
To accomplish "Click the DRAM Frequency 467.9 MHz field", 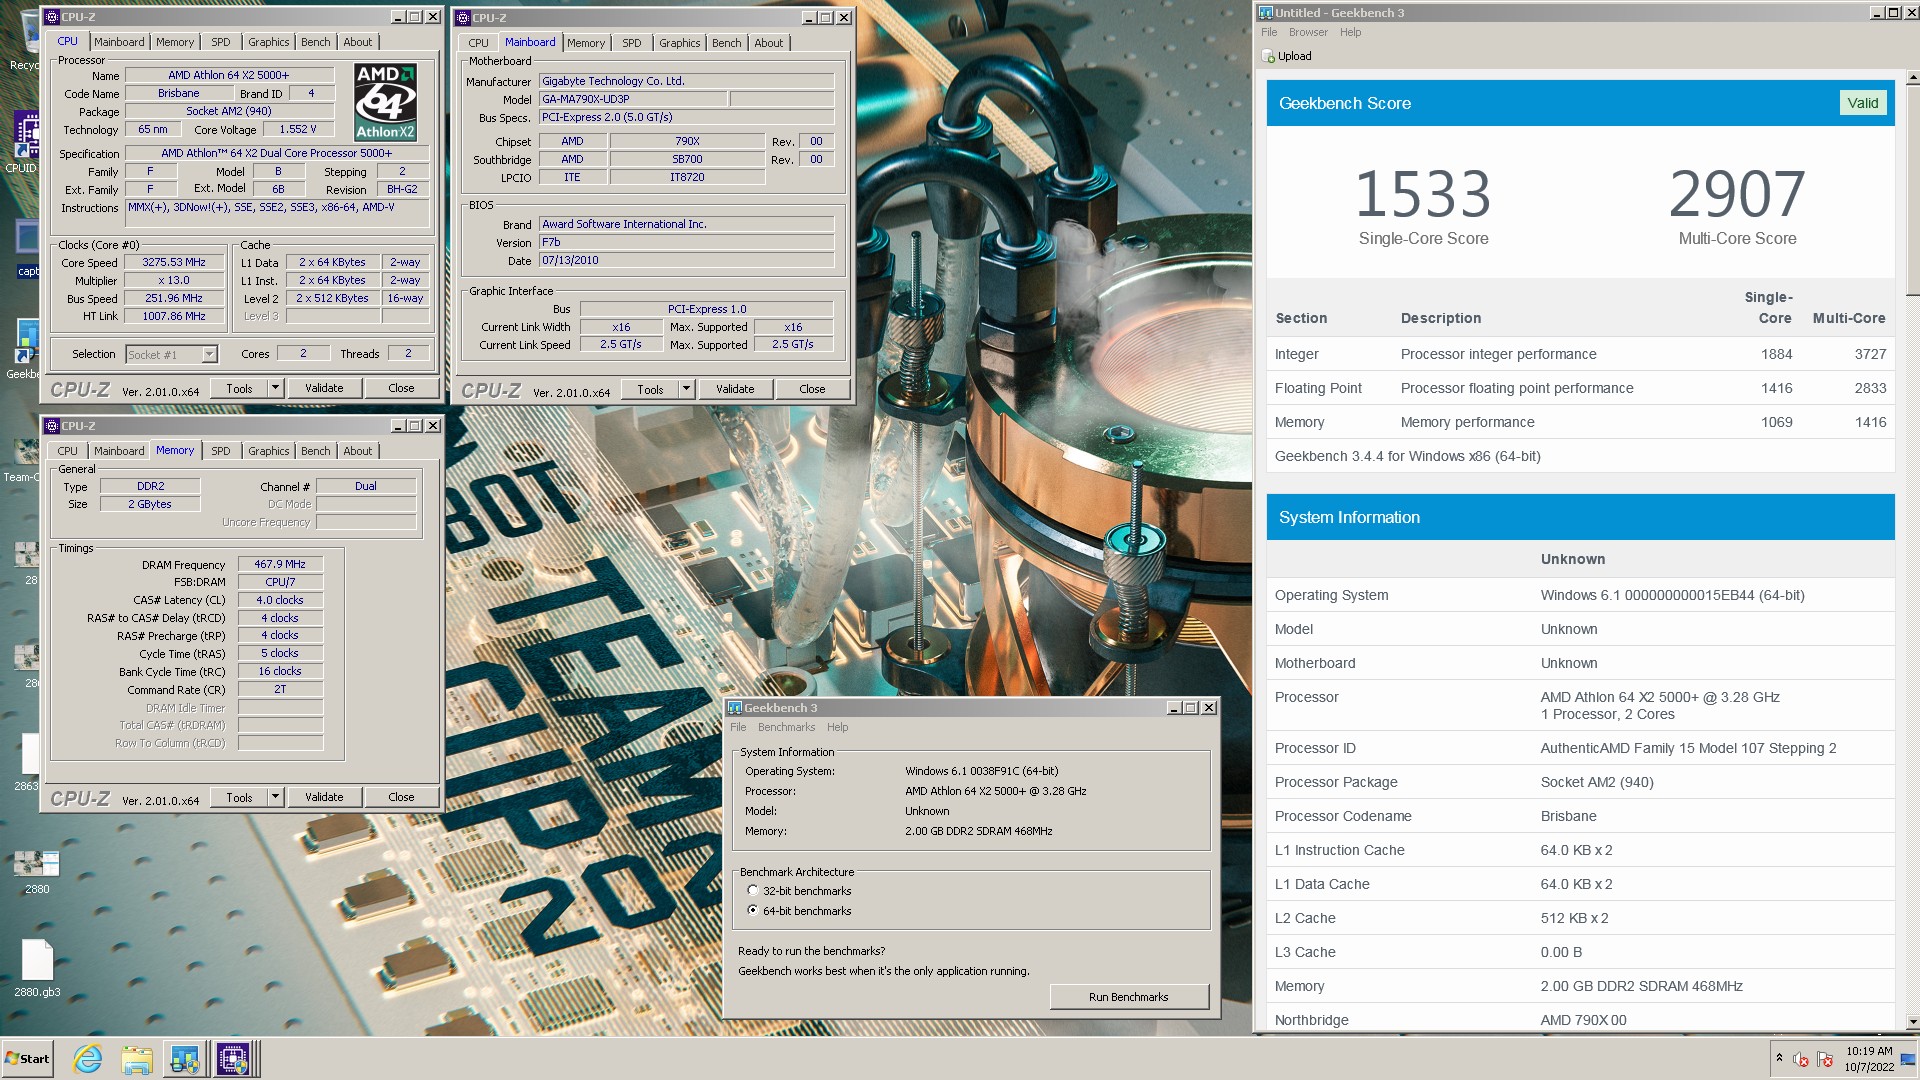I will (280, 564).
